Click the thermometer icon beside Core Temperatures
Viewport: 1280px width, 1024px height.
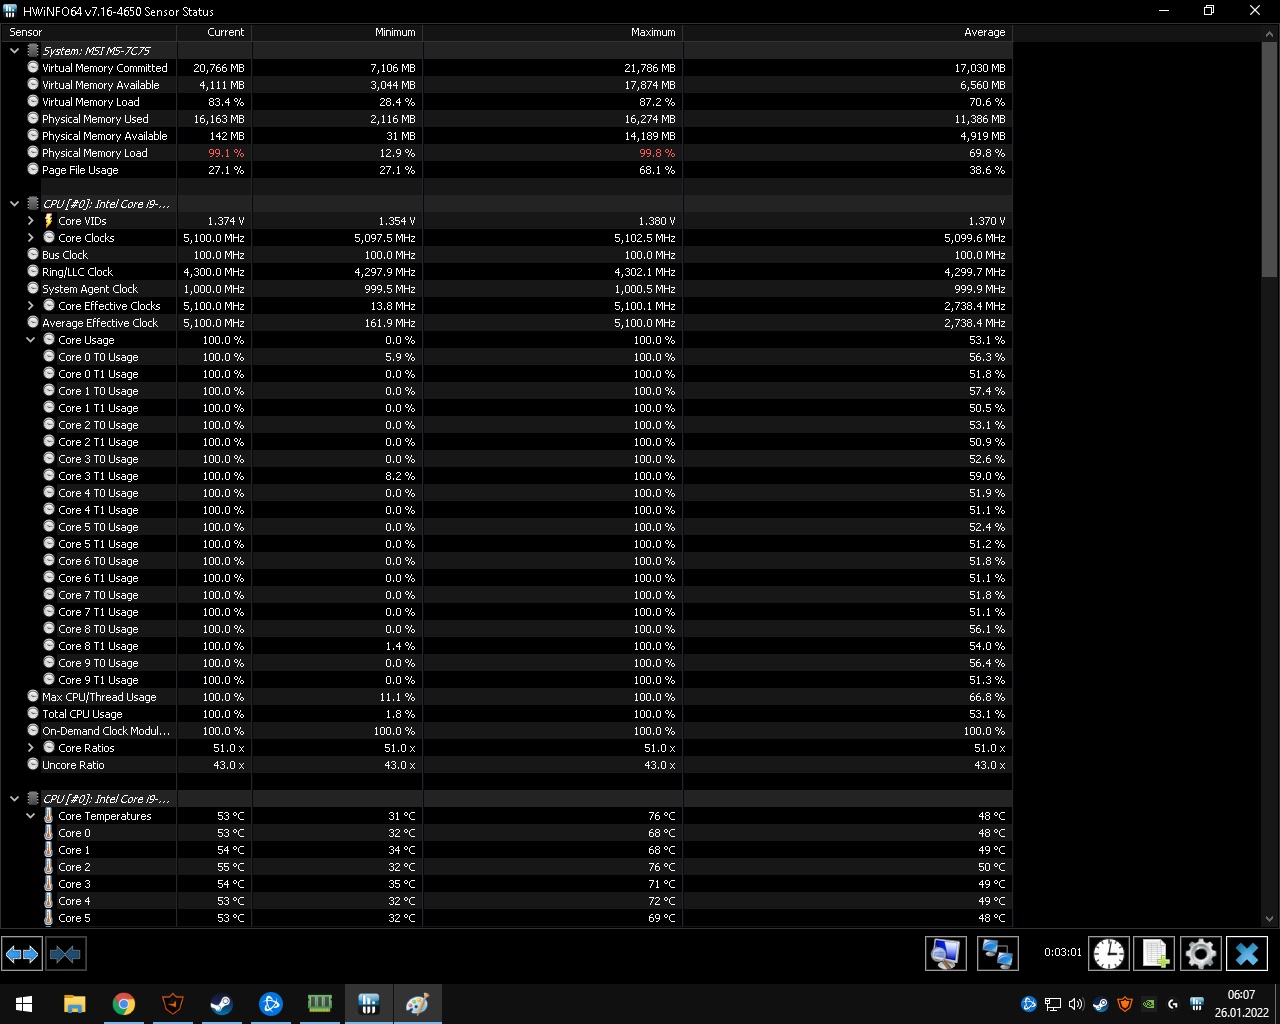tap(48, 816)
